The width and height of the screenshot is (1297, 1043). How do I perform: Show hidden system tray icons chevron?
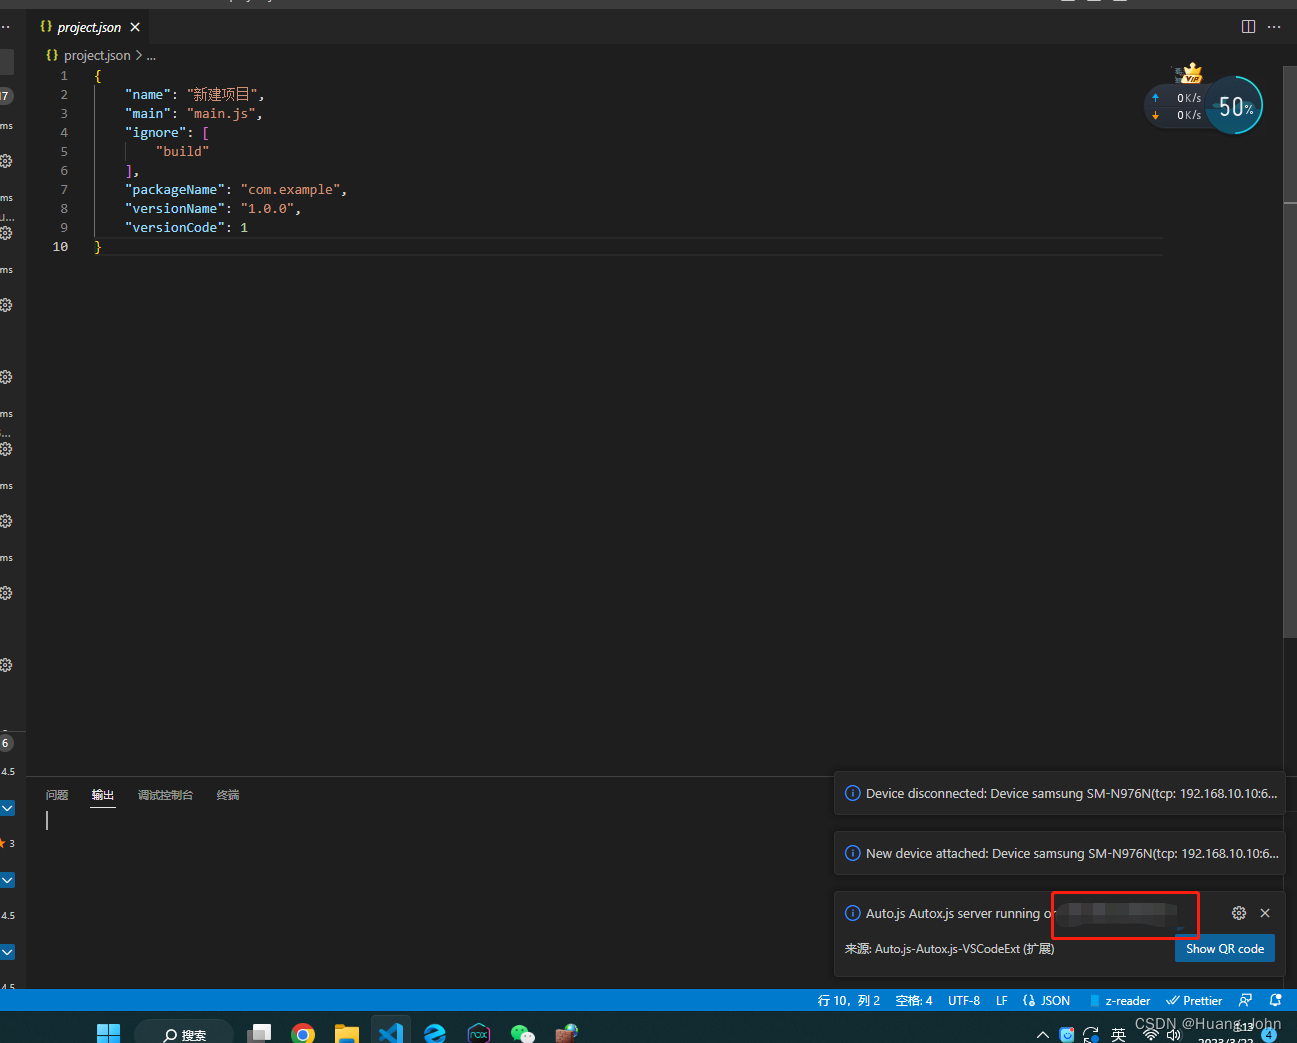(x=1042, y=1035)
